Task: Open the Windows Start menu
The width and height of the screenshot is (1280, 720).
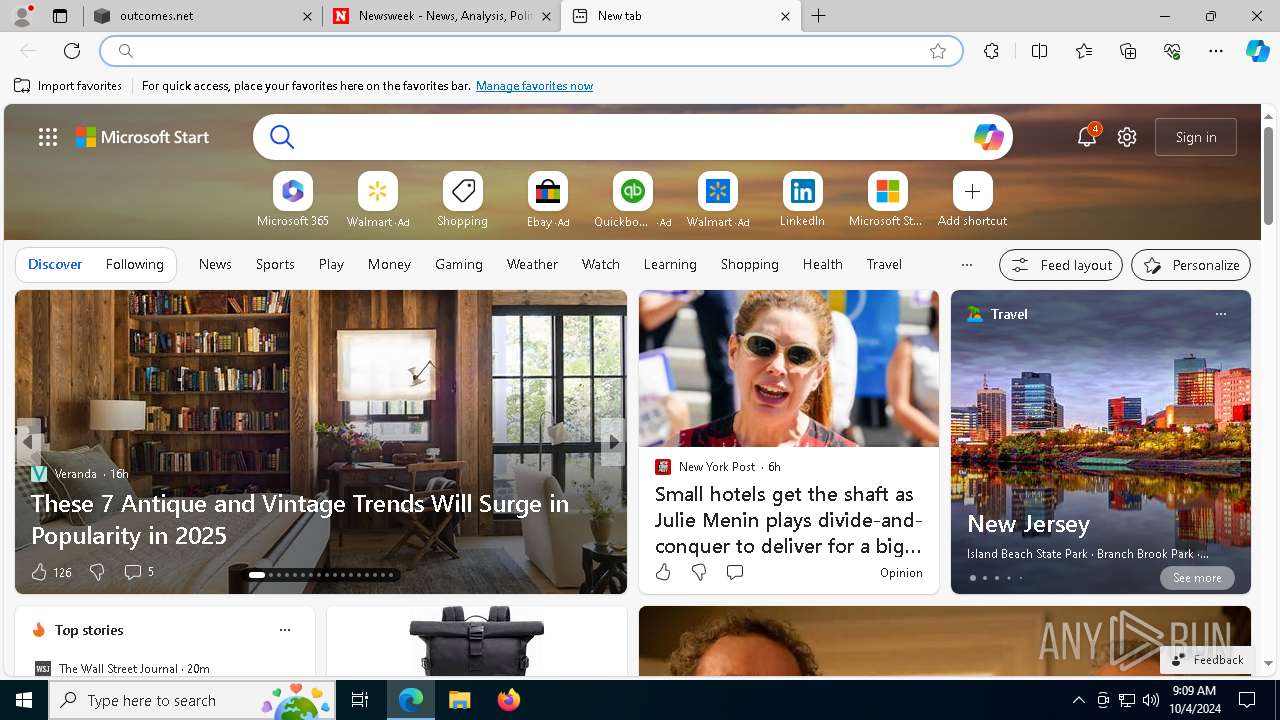Action: pyautogui.click(x=24, y=700)
